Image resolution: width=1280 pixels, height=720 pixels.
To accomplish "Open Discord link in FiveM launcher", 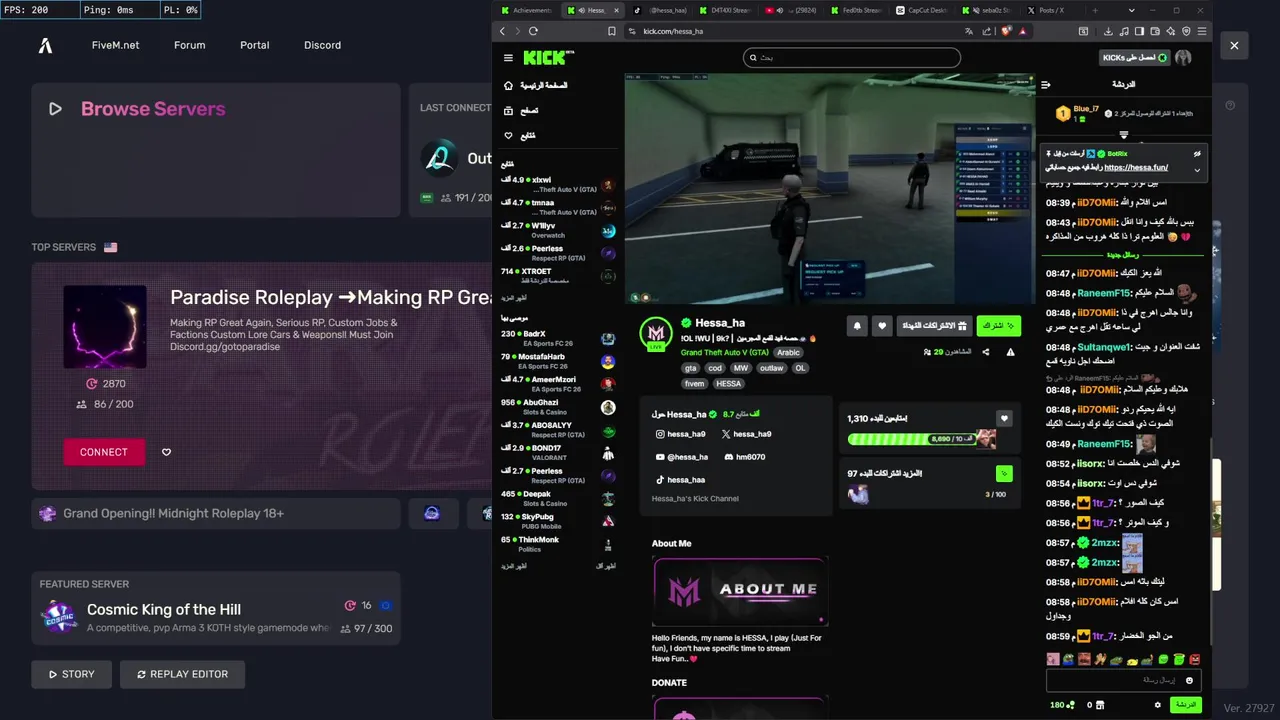I will coord(322,45).
